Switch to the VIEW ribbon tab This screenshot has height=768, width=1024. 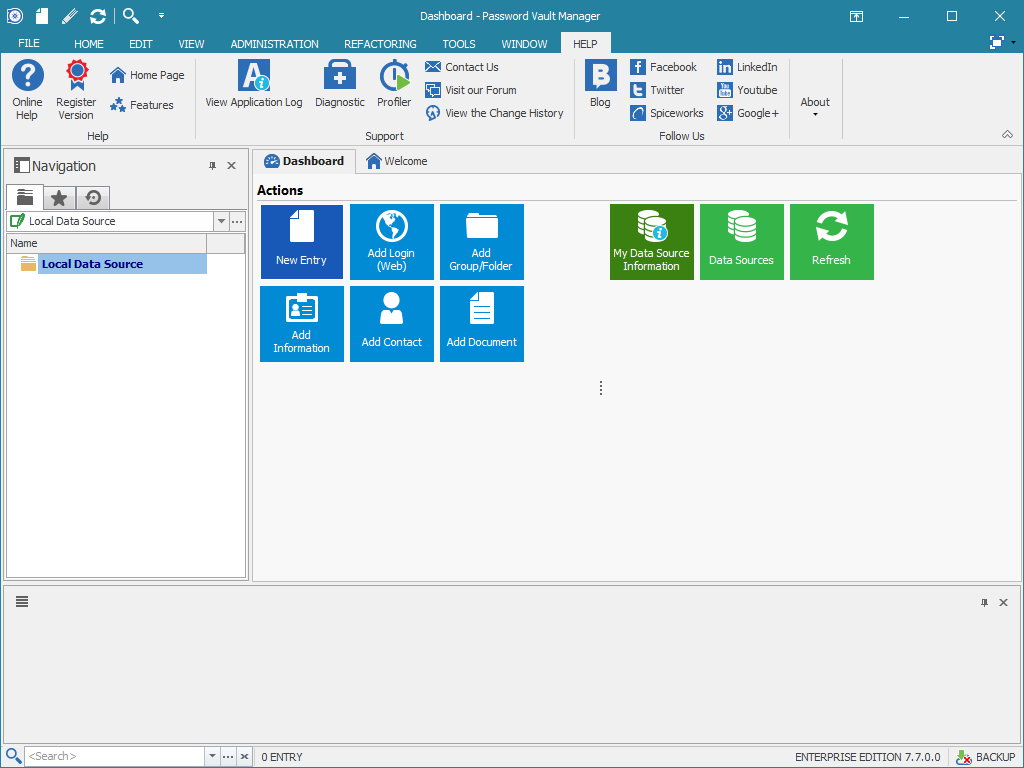pos(191,44)
